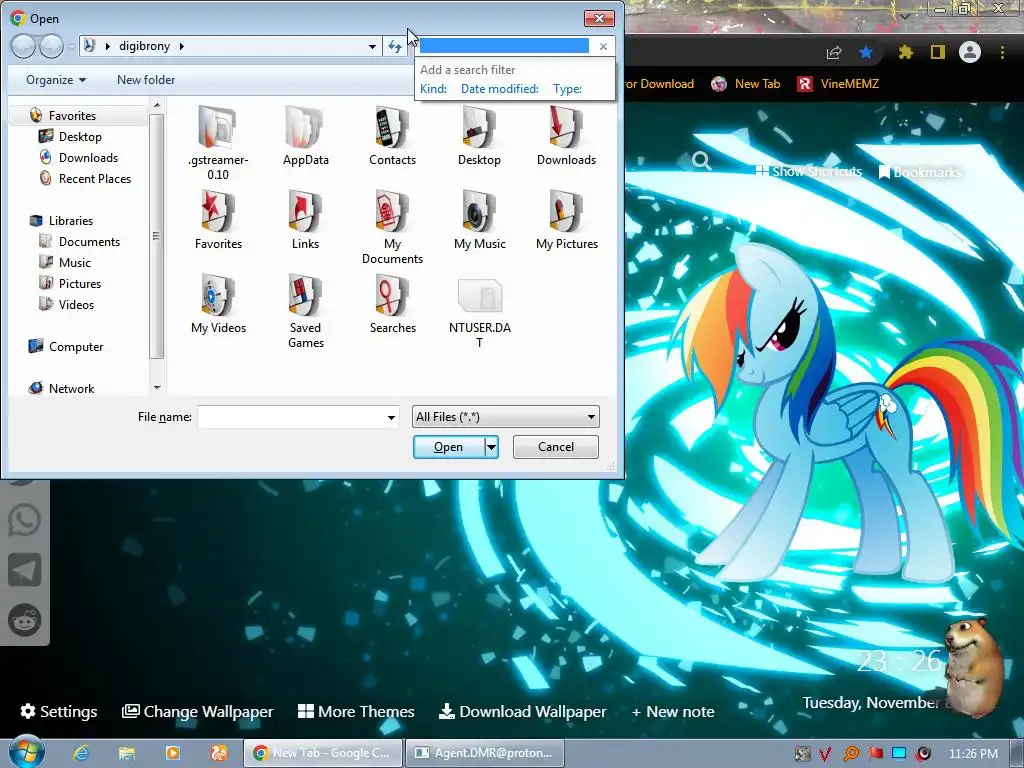Open Chrome's three-dot menu

pyautogui.click(x=1002, y=52)
